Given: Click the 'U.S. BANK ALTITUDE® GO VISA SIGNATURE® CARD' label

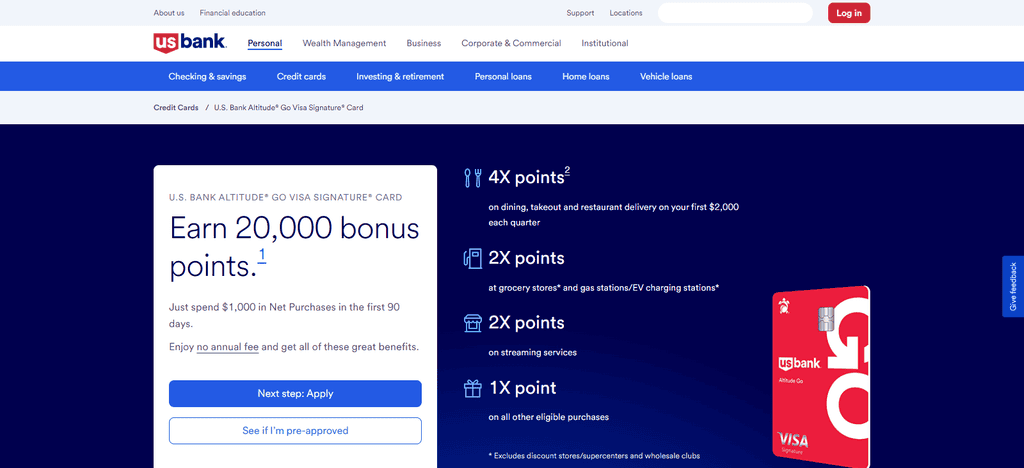Looking at the screenshot, I should coord(285,197).
